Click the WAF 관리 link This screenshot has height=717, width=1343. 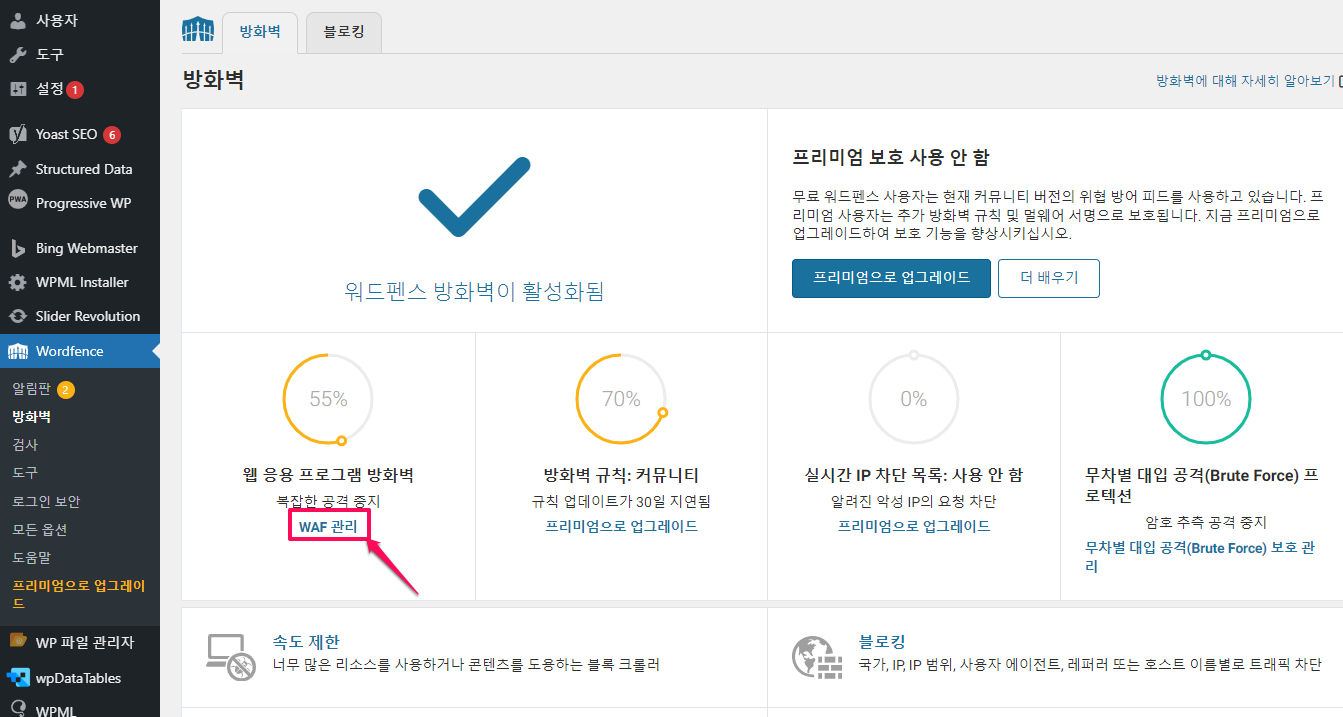point(328,526)
